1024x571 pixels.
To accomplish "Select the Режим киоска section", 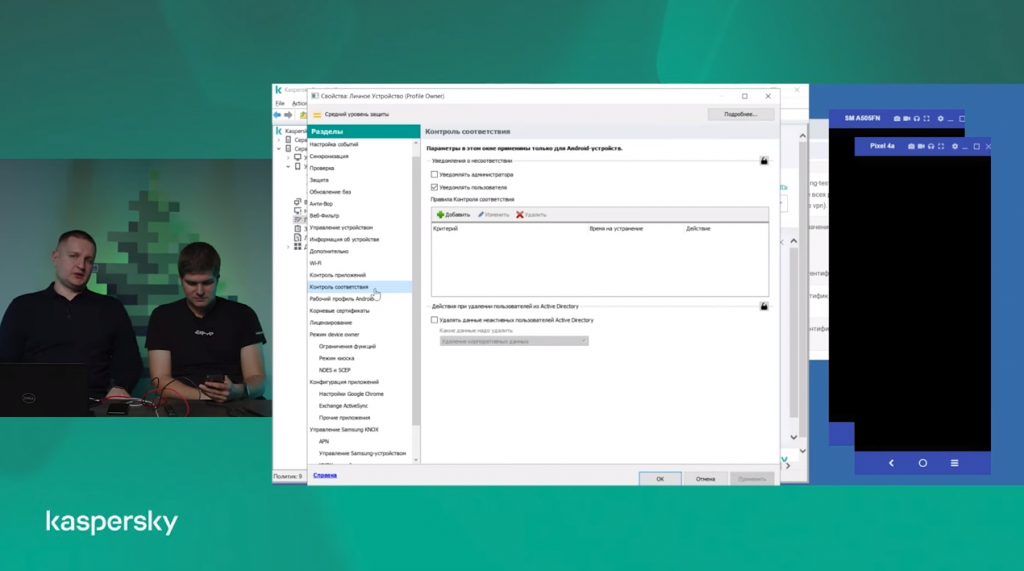I will (x=336, y=358).
